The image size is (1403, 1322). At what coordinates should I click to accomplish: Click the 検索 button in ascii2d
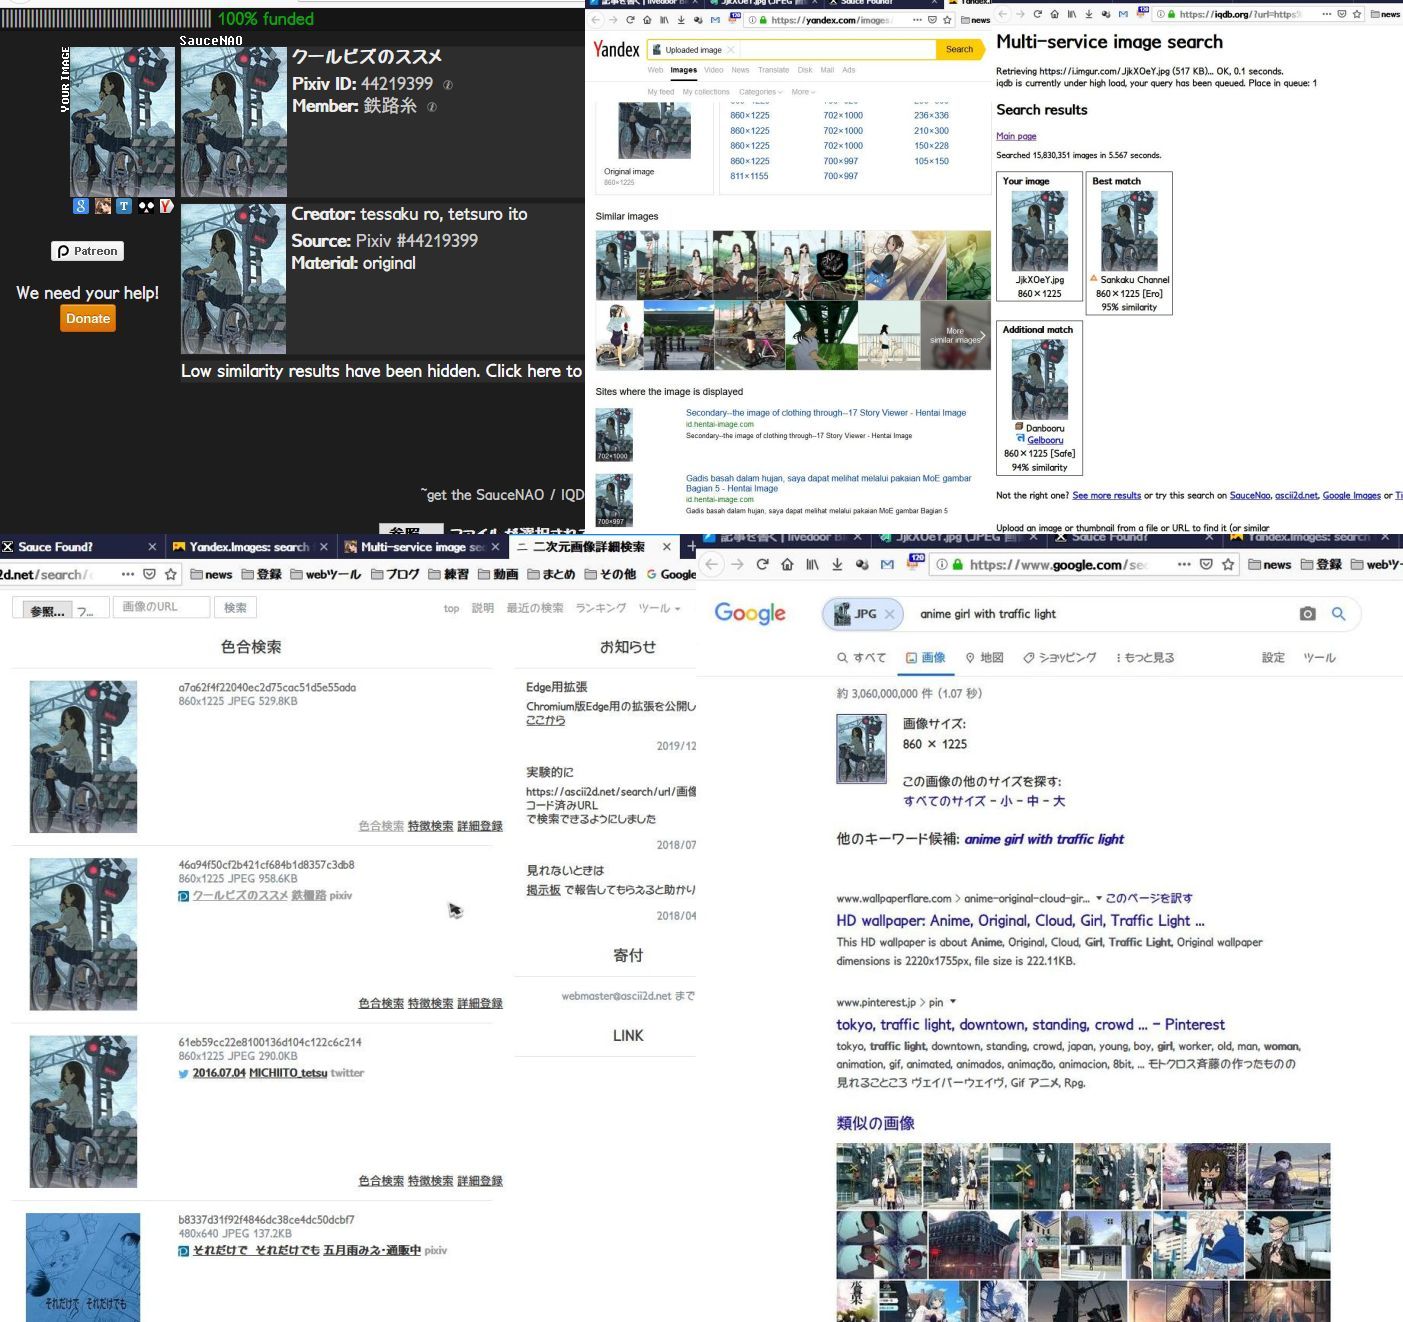pyautogui.click(x=235, y=607)
